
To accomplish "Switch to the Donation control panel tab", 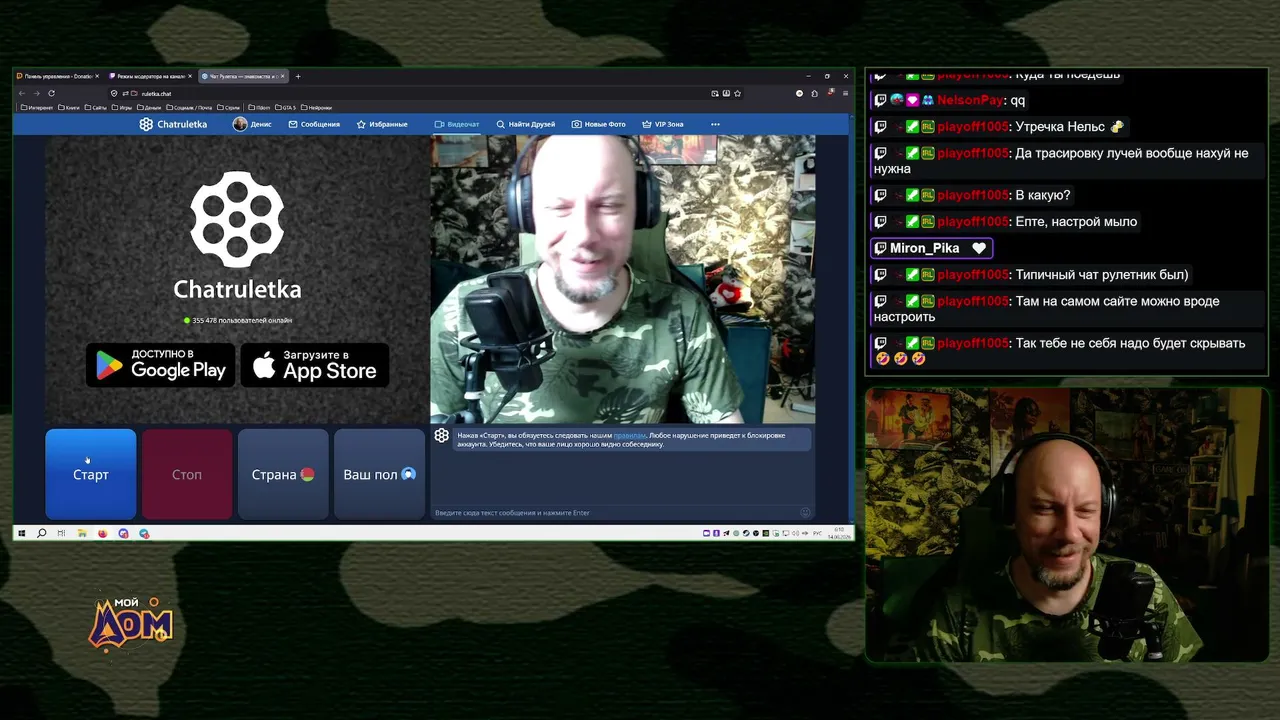I will click(x=56, y=76).
